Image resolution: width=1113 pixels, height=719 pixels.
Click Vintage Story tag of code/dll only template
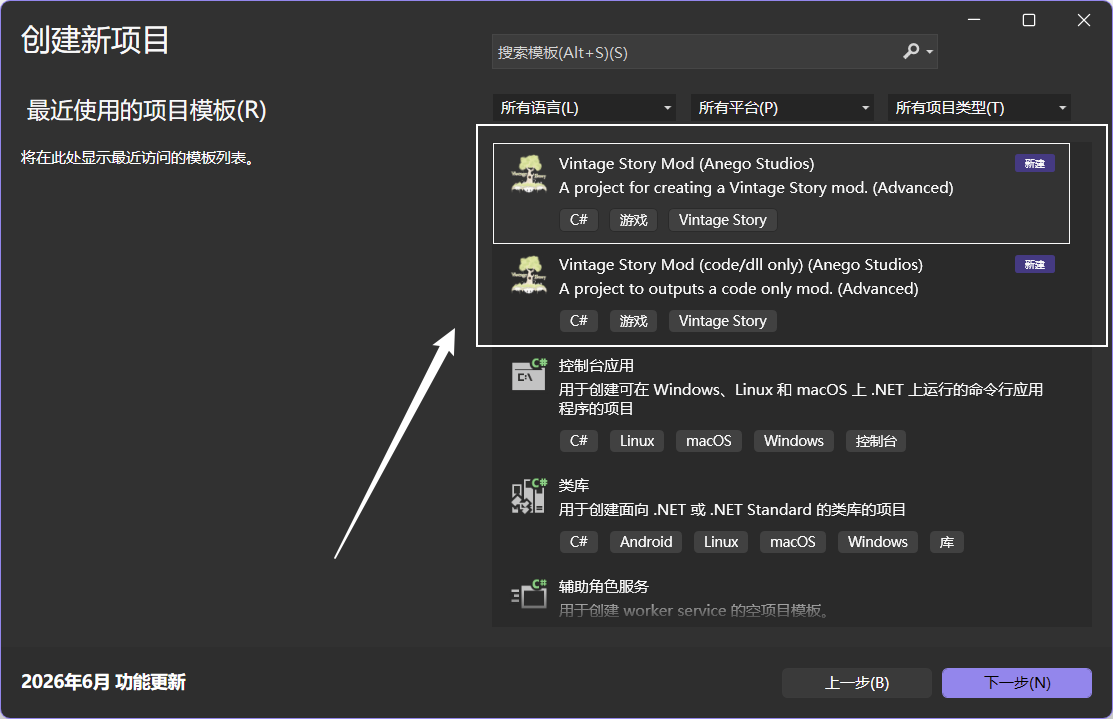coord(723,321)
